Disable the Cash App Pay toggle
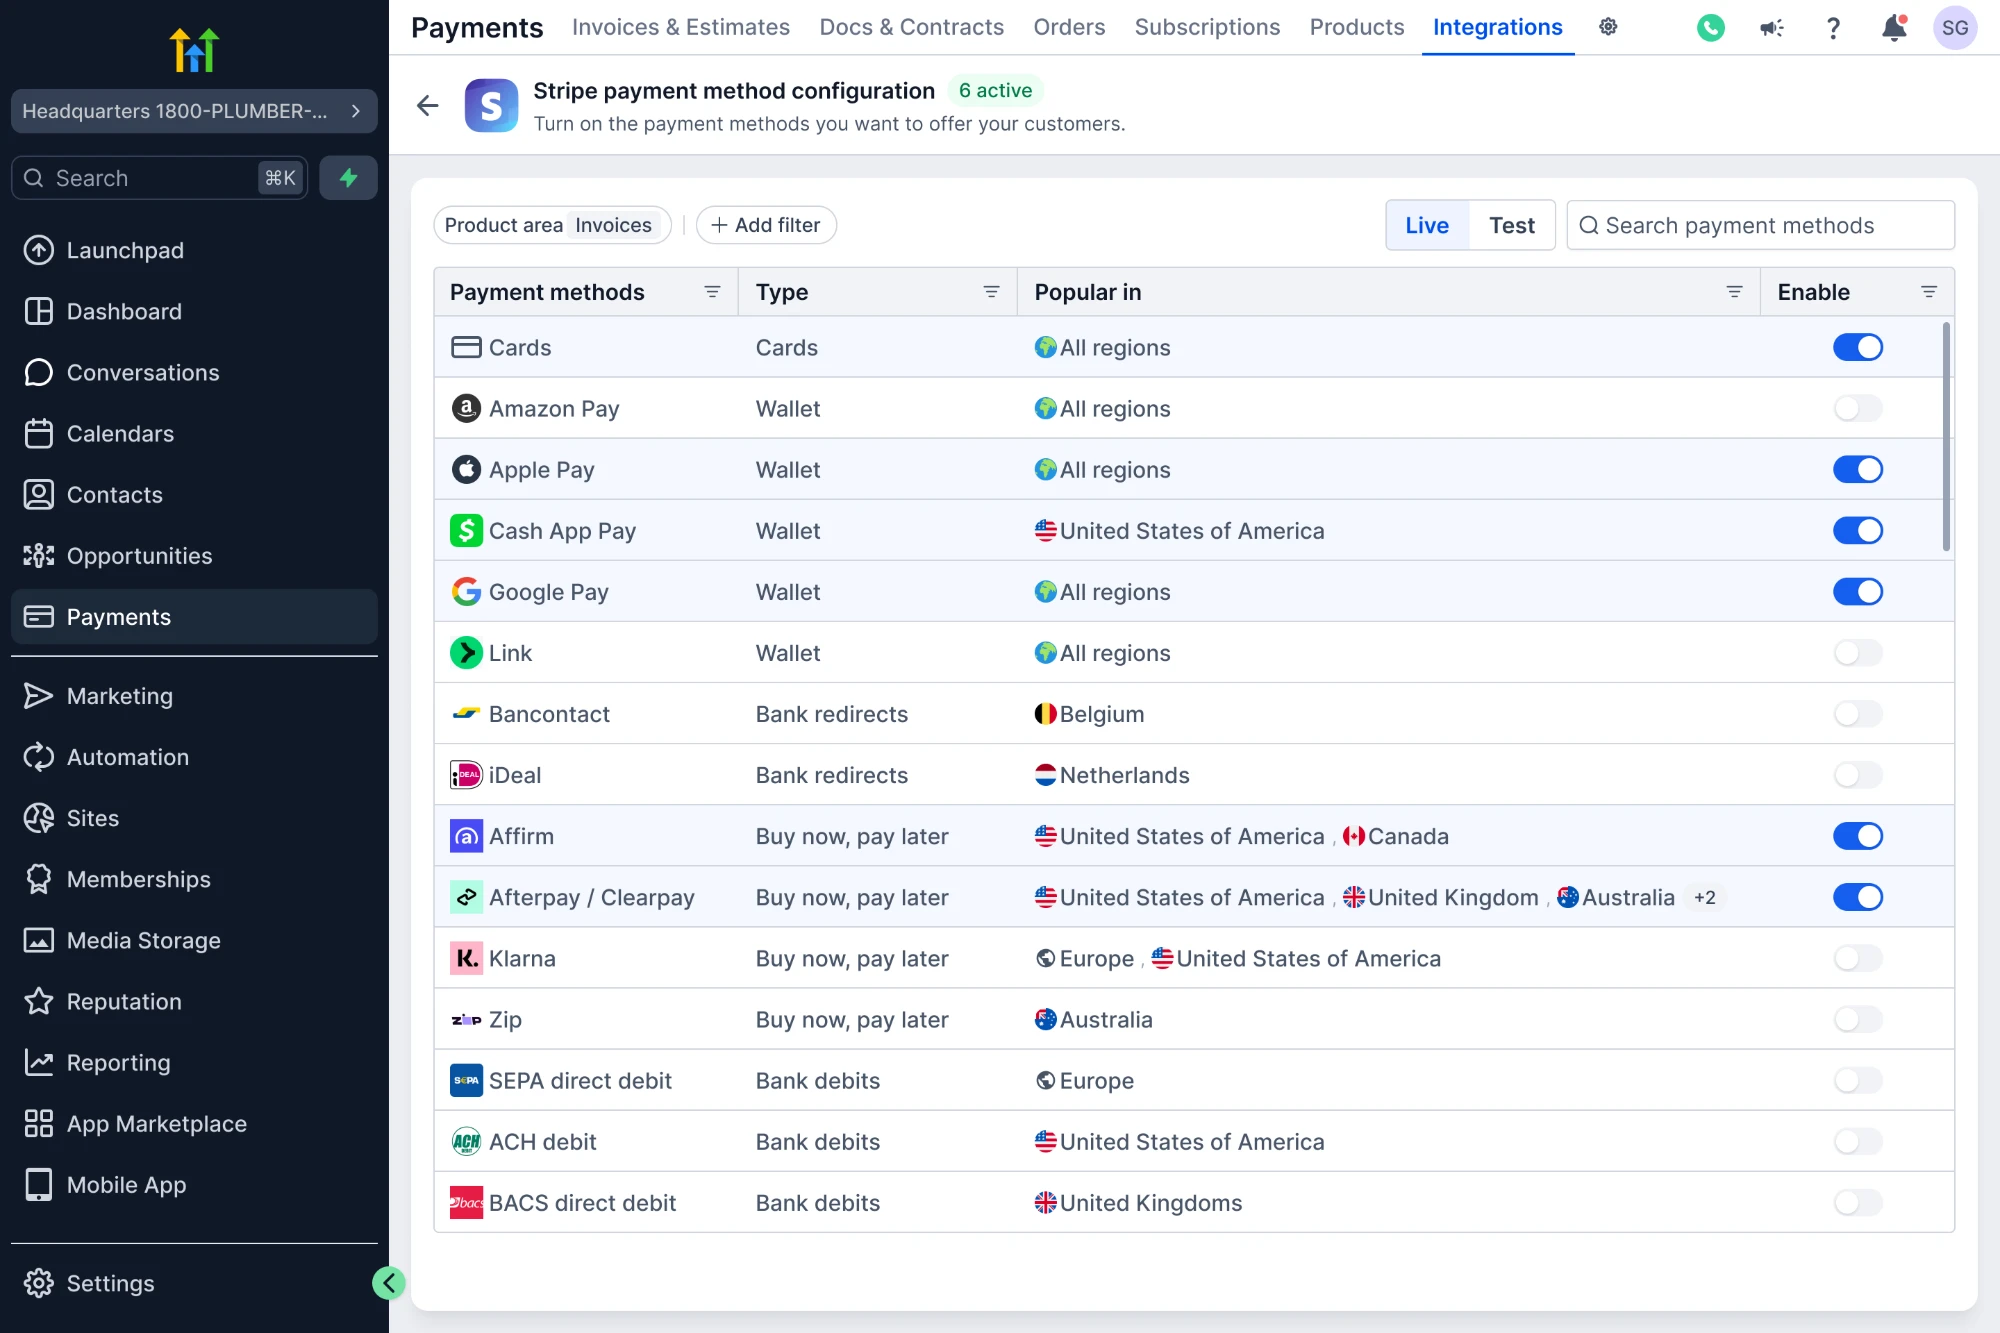Viewport: 2000px width, 1333px height. 1857,530
